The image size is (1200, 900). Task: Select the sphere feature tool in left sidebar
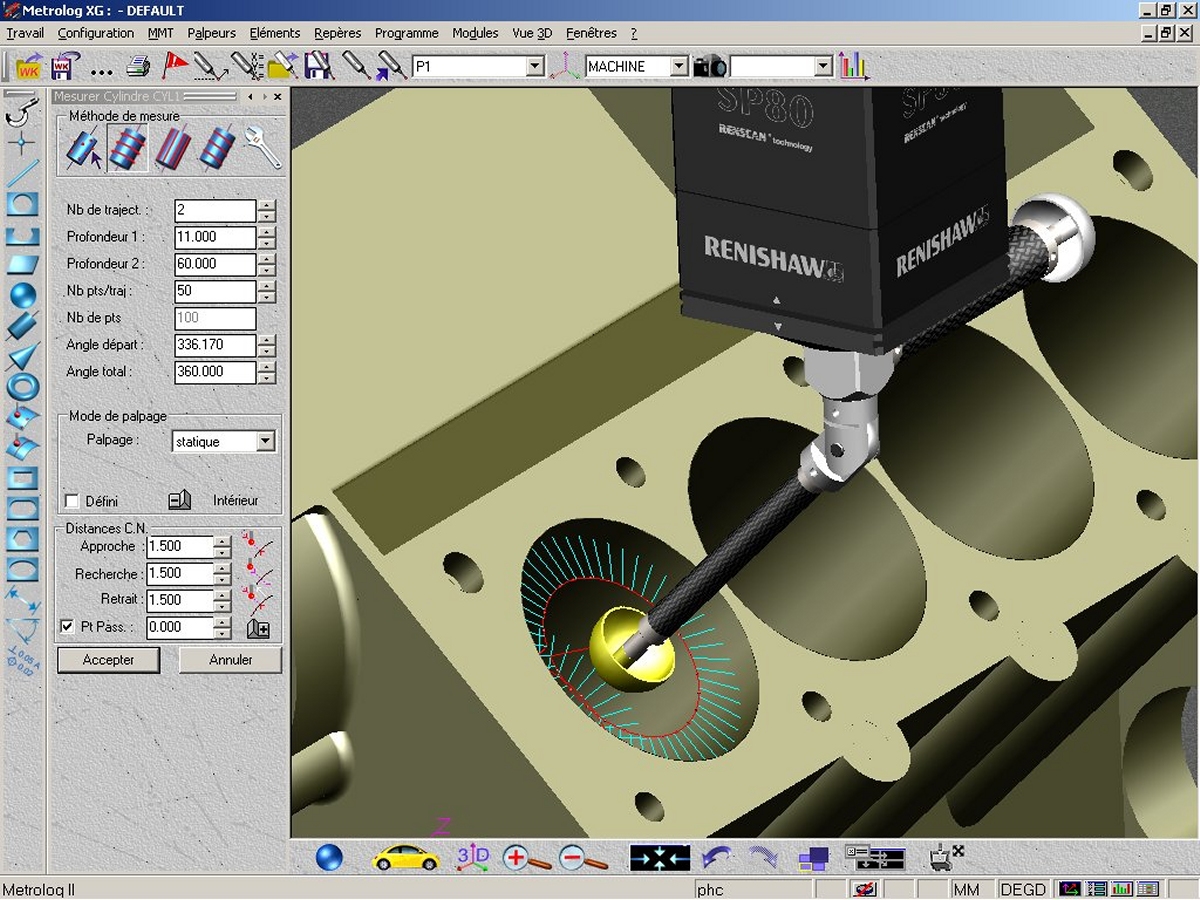(22, 295)
